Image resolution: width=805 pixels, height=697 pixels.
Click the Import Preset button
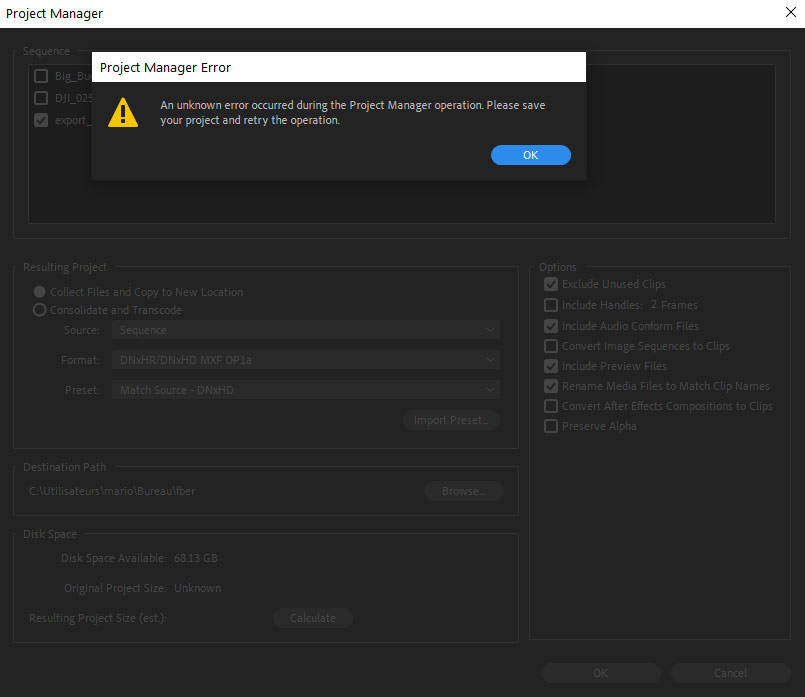coord(450,420)
